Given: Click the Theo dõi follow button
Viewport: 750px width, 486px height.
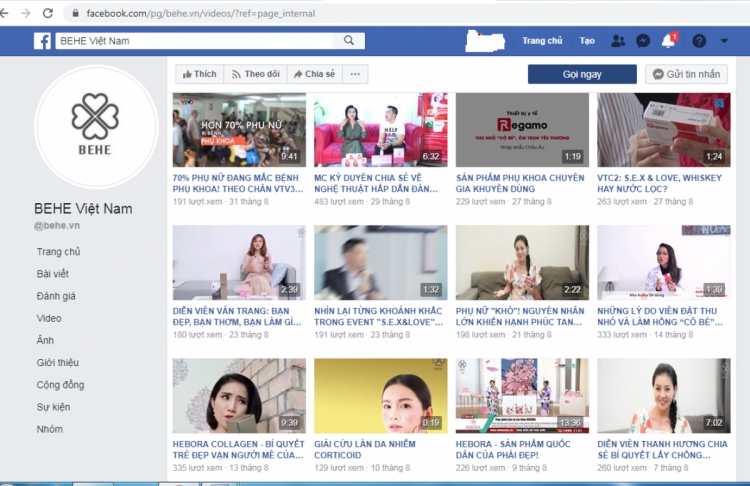Looking at the screenshot, I should pyautogui.click(x=255, y=74).
